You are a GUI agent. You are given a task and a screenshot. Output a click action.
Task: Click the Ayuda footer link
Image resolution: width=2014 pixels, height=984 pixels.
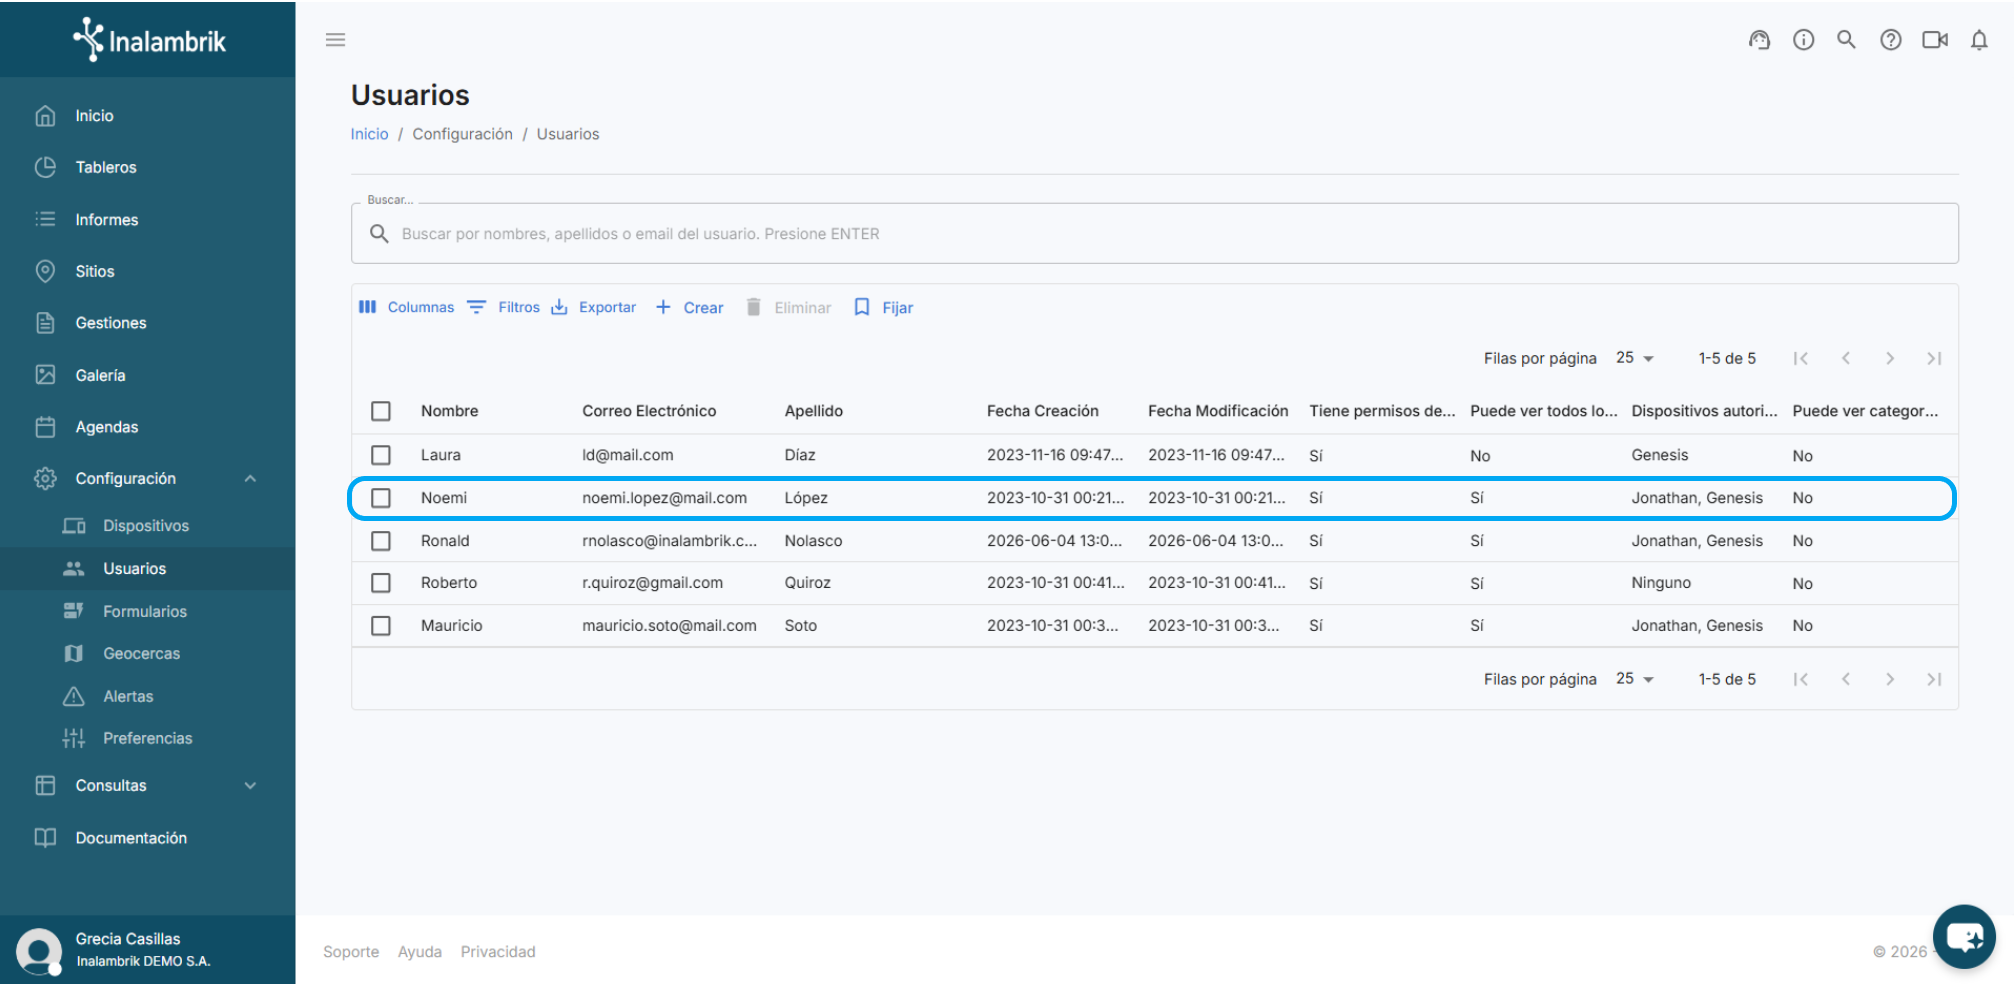point(420,952)
